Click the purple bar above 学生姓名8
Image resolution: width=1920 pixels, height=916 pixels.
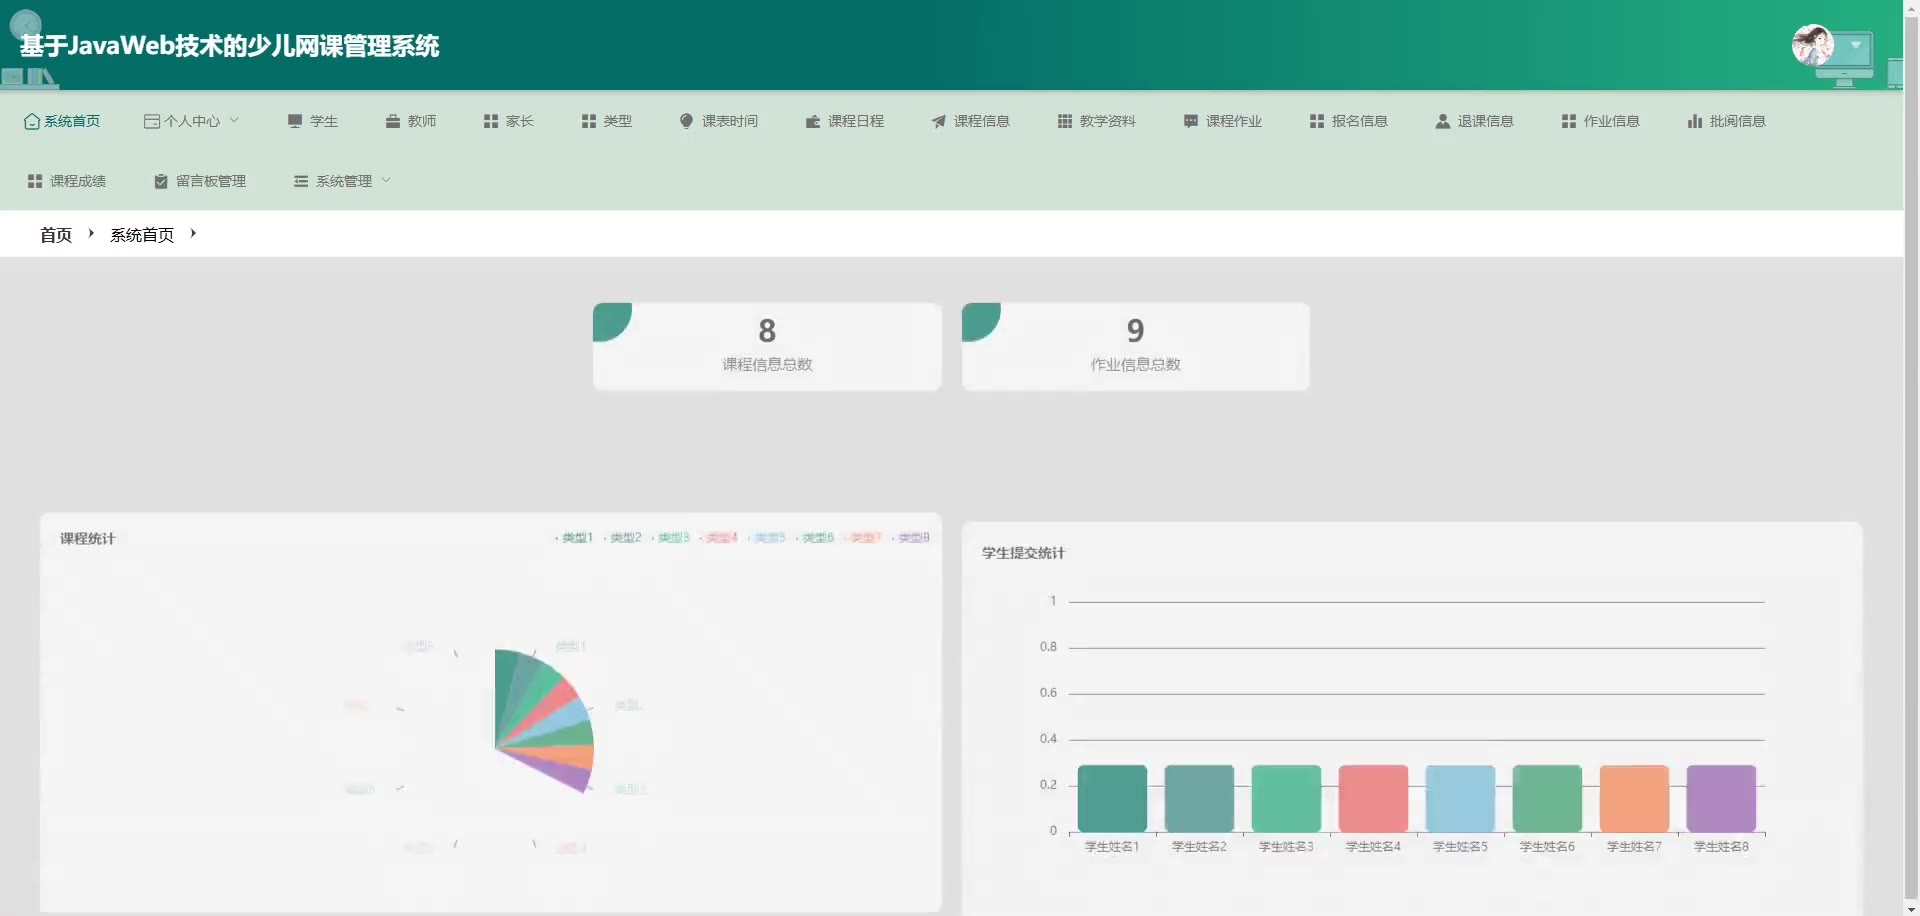click(1721, 798)
